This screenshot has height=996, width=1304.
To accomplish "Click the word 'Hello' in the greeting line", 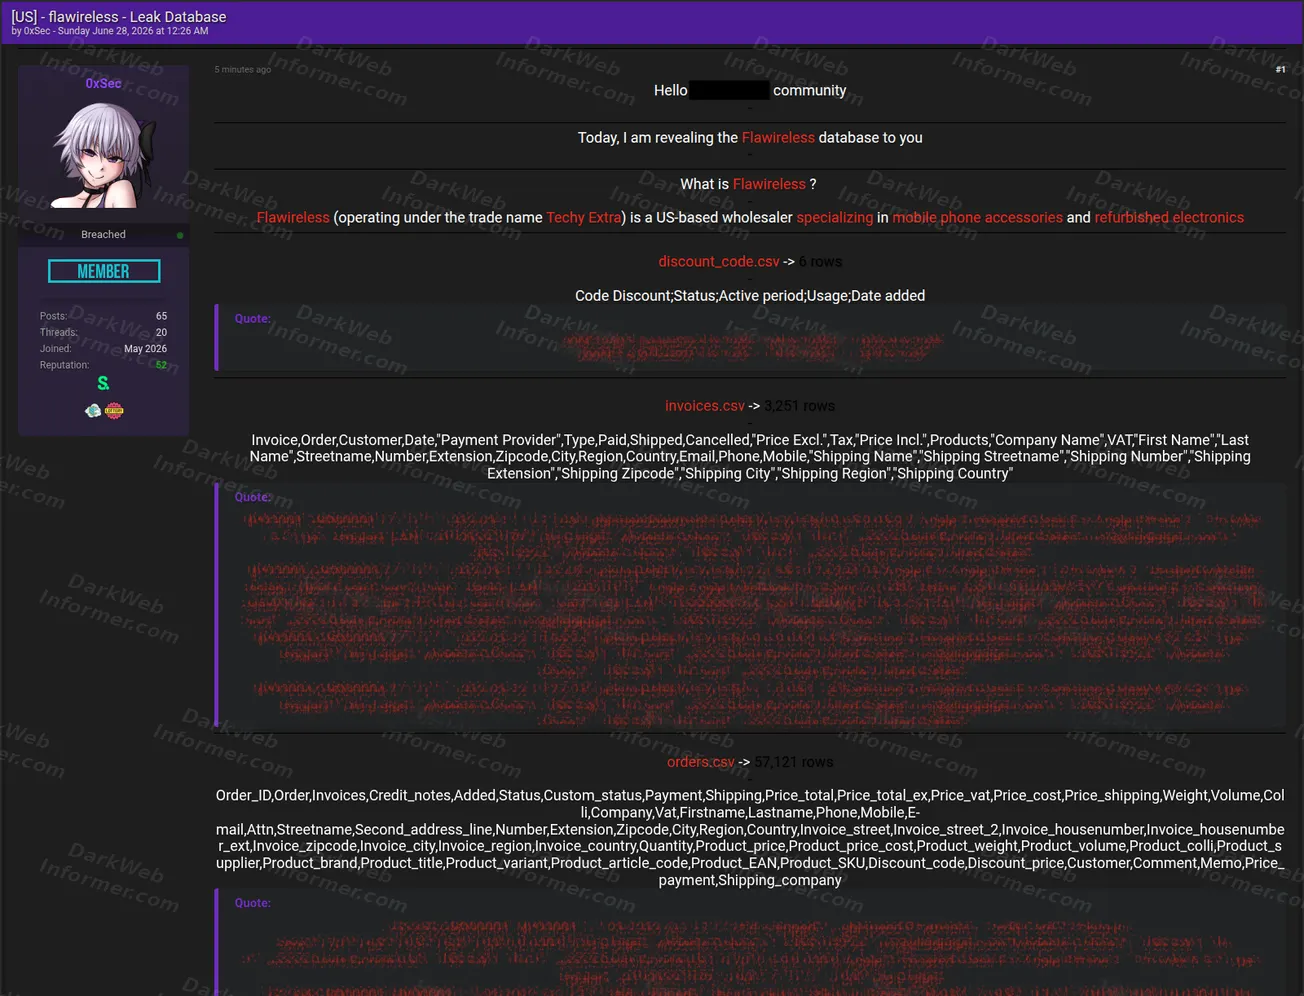I will (x=671, y=90).
